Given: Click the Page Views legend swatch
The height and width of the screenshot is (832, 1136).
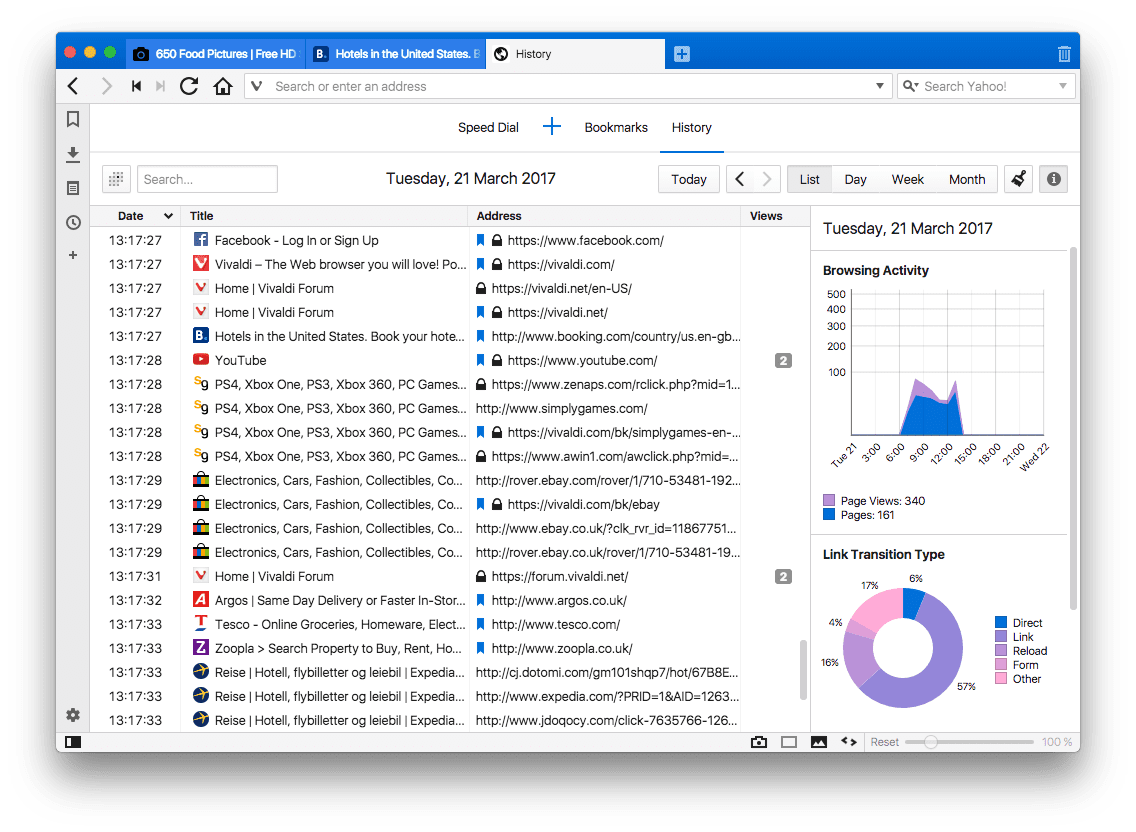Looking at the screenshot, I should click(x=829, y=500).
